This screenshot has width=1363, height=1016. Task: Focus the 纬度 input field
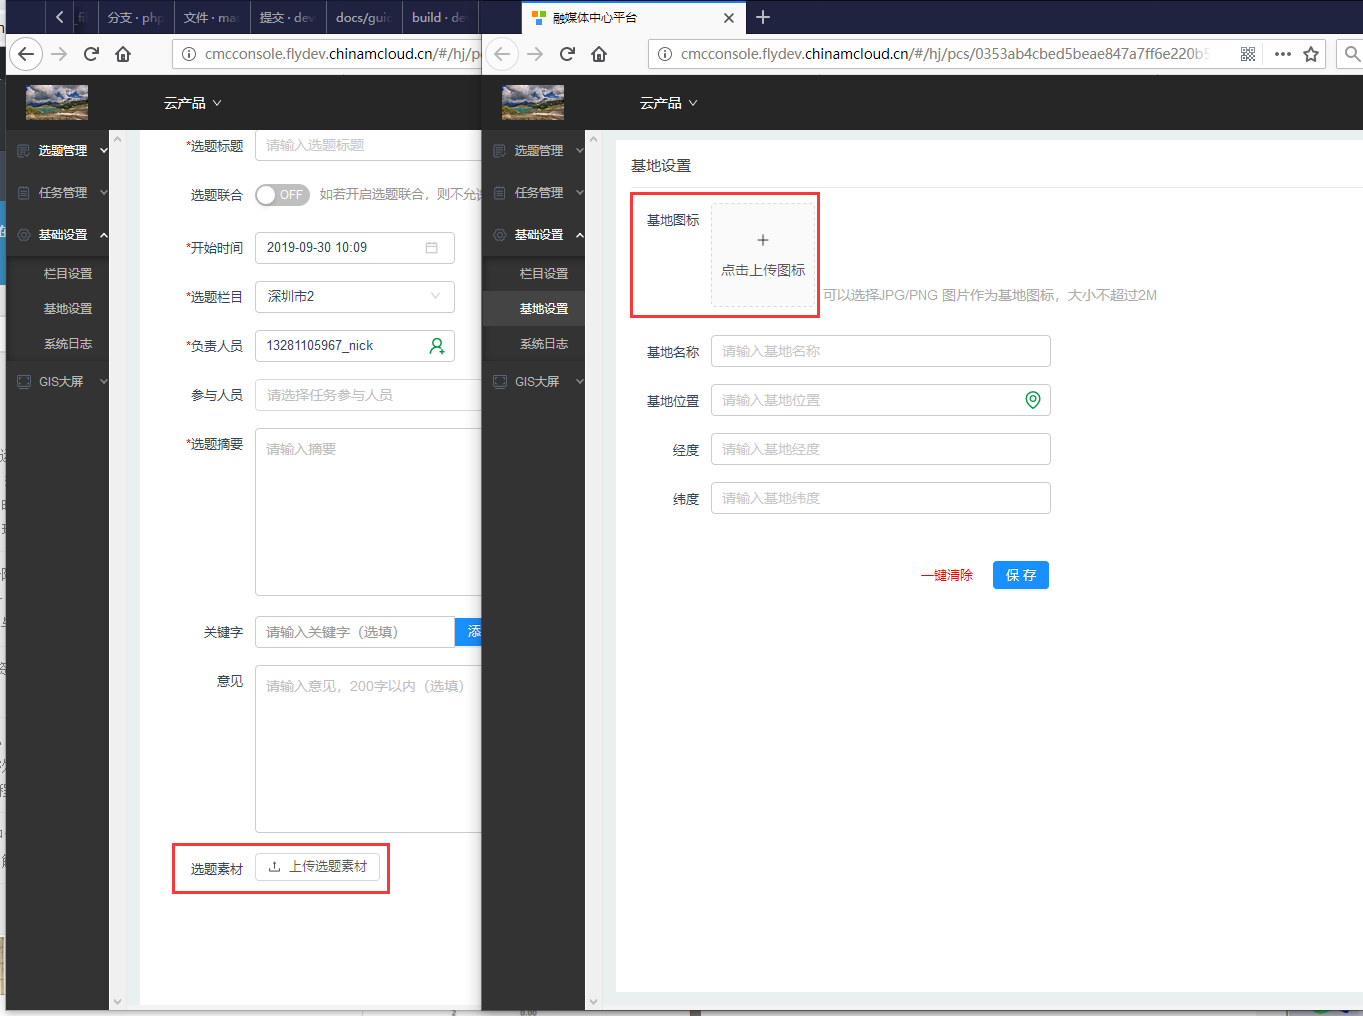click(881, 498)
